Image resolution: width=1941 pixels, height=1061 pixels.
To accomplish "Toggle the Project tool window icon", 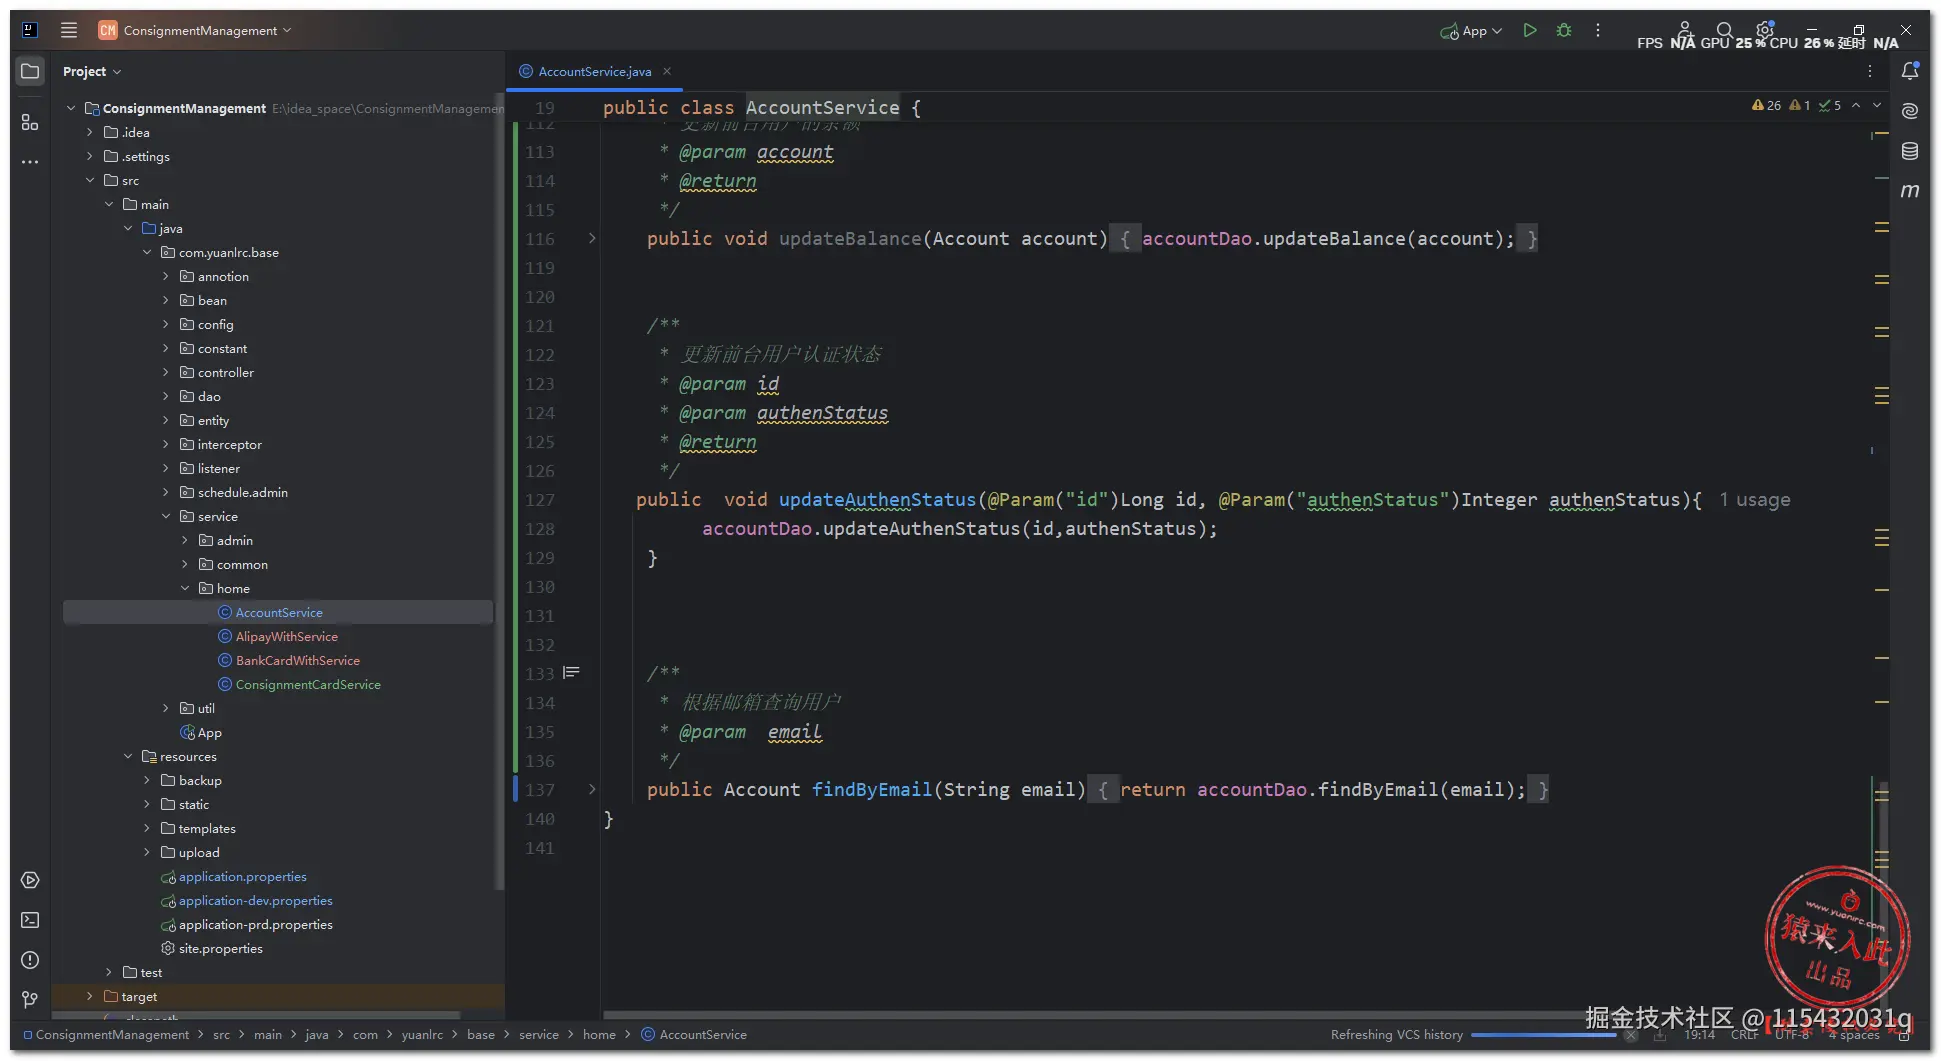I will 30,71.
